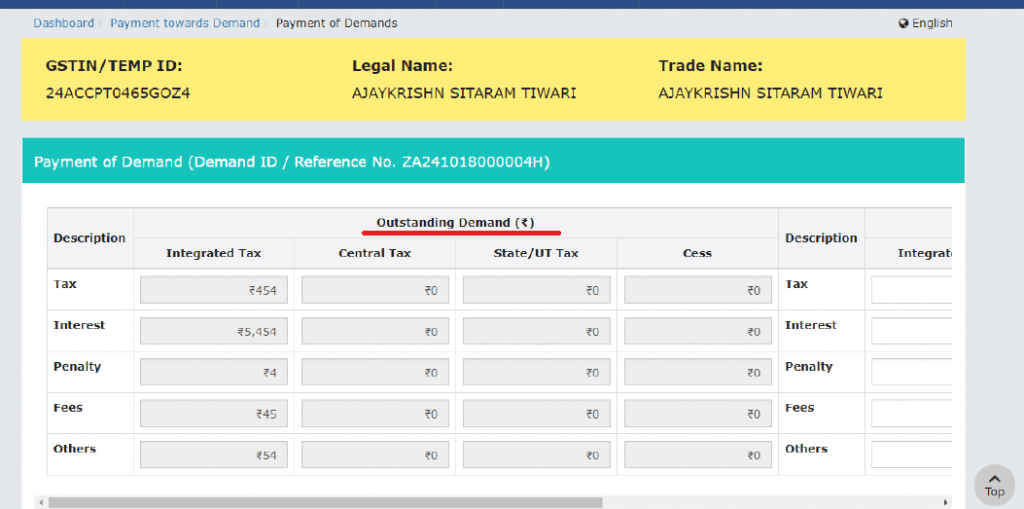The width and height of the screenshot is (1024, 509).
Task: Click the Trade Name label
Action: pos(711,66)
